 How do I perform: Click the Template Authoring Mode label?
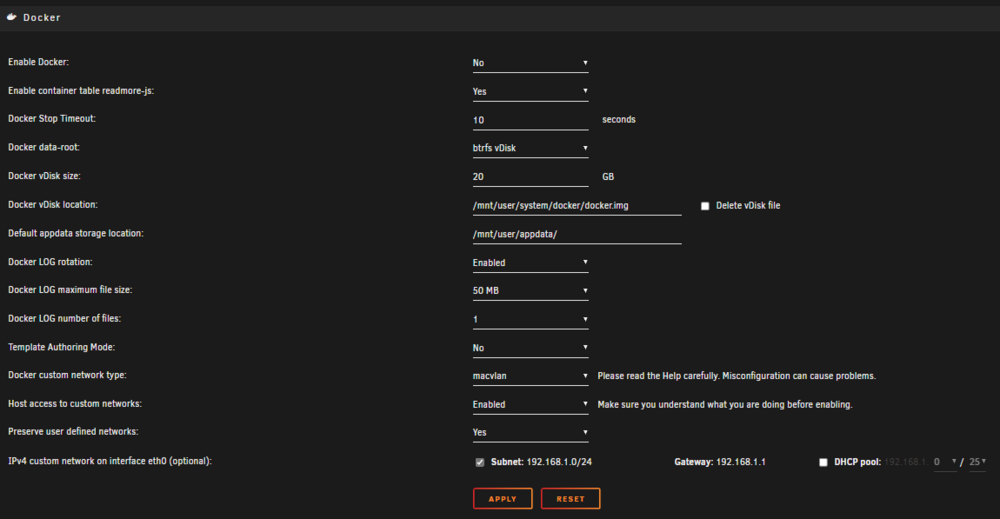pyautogui.click(x=61, y=347)
